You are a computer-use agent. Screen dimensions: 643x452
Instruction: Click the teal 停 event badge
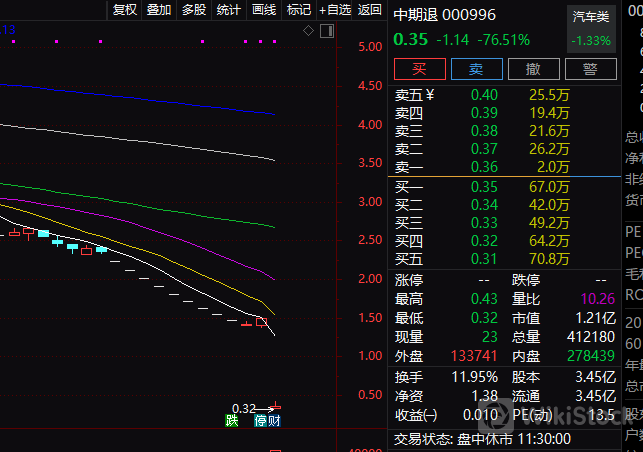260,421
